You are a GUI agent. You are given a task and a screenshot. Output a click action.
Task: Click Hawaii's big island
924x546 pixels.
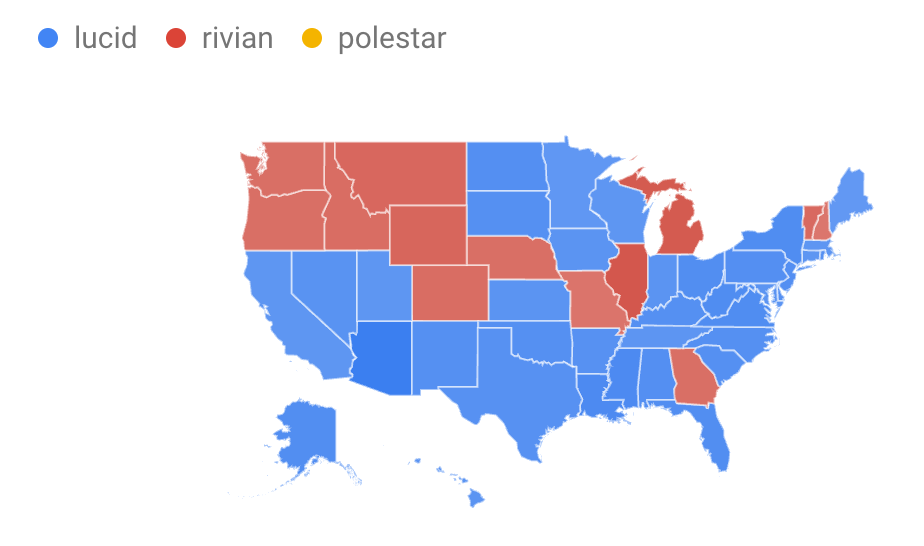476,499
